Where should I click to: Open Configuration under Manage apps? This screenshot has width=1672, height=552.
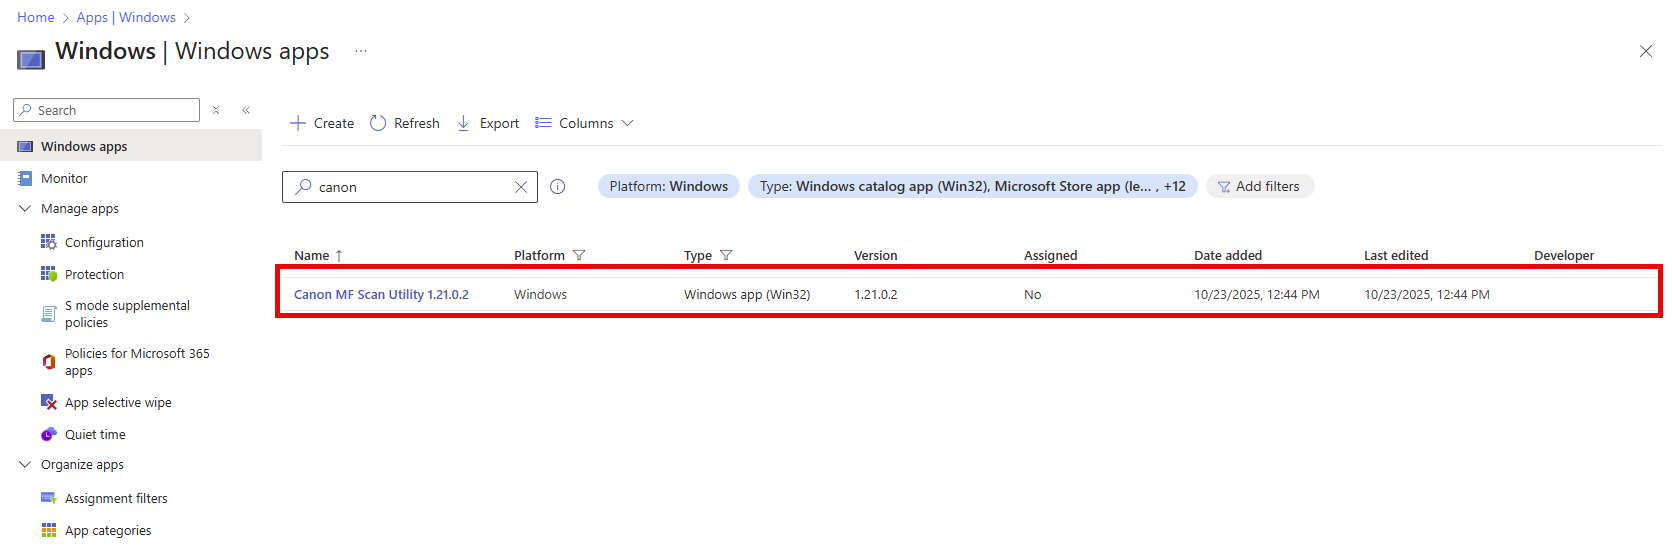pyautogui.click(x=104, y=242)
